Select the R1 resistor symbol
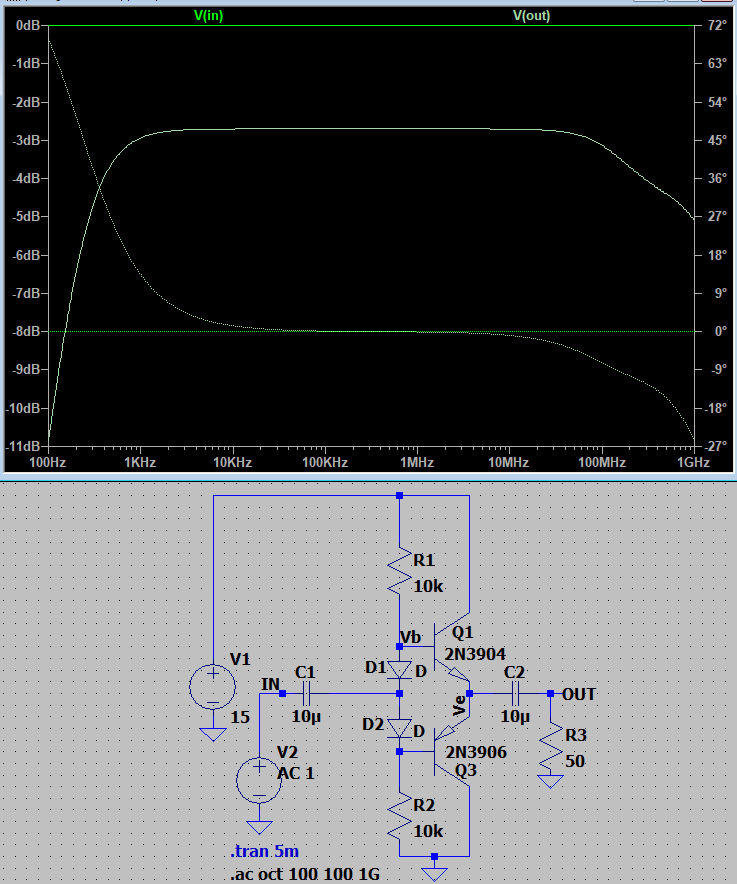The image size is (737, 884). click(400, 571)
